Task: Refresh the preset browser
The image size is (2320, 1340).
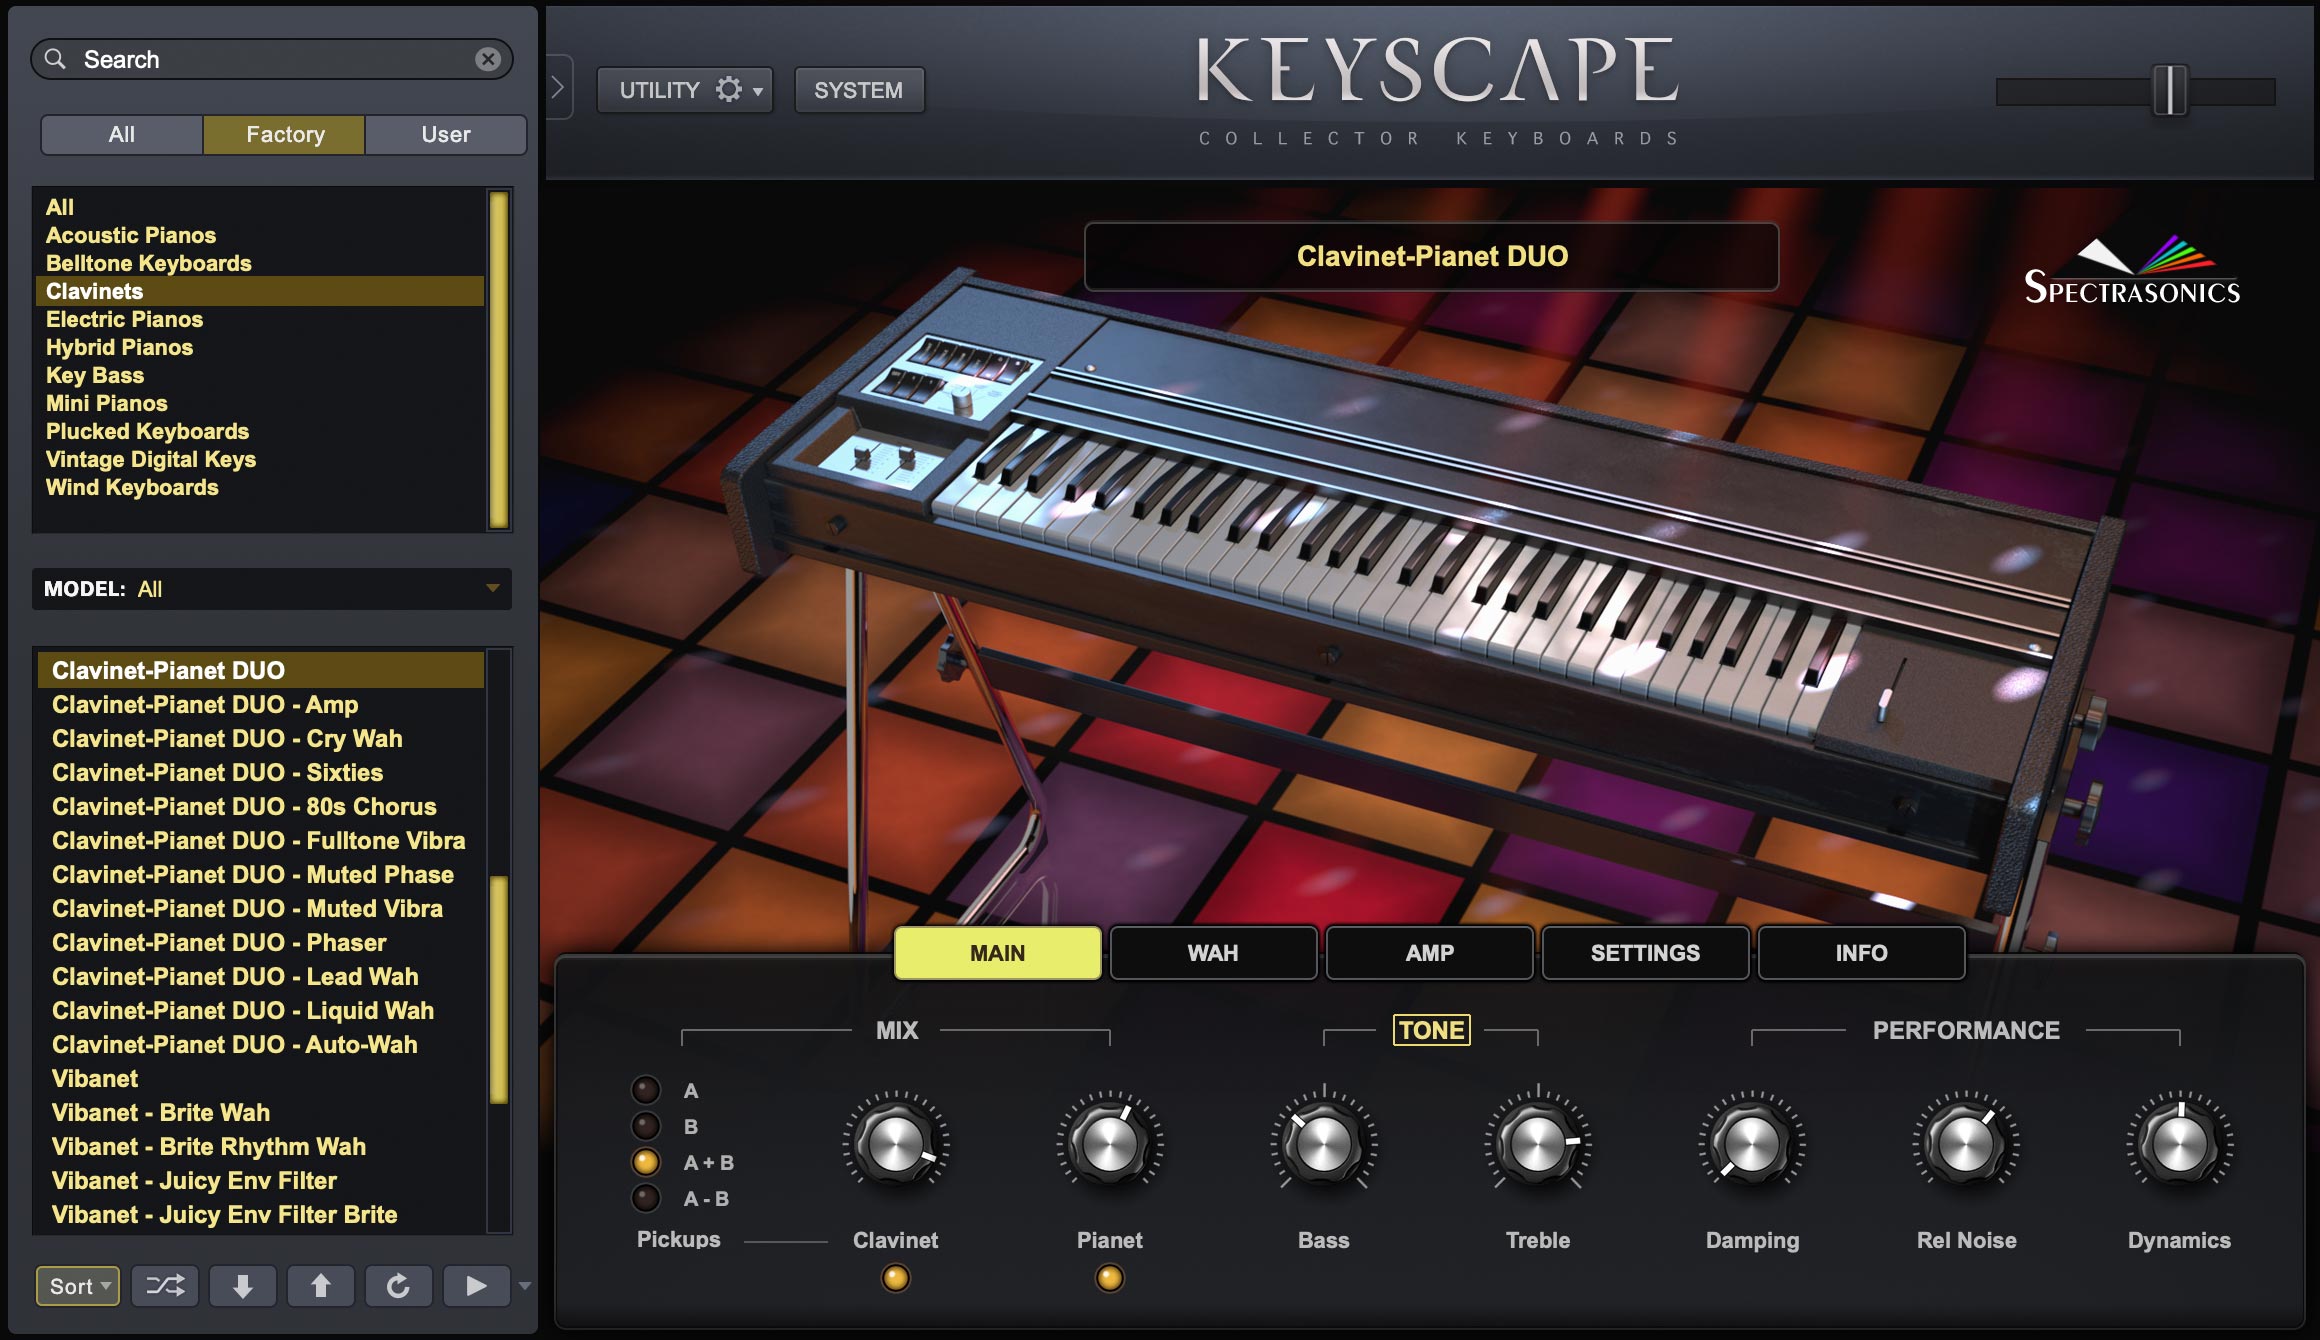Action: tap(398, 1286)
